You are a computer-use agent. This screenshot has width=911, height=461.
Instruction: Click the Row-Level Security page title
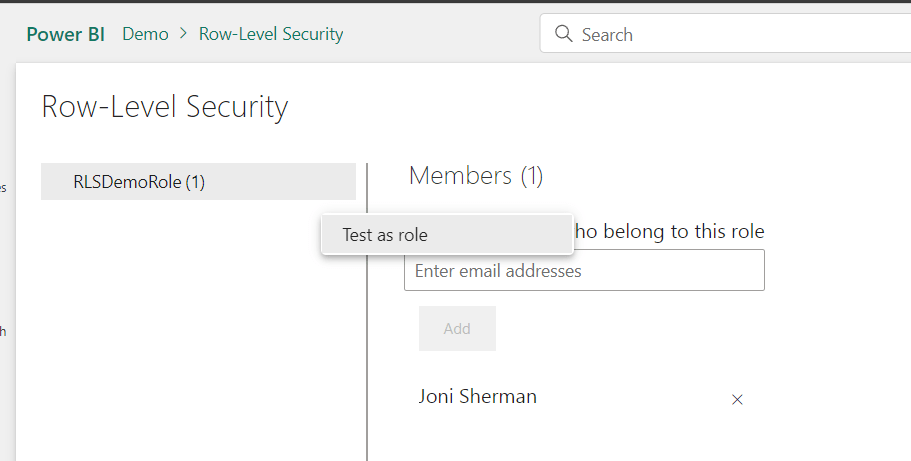pos(165,107)
